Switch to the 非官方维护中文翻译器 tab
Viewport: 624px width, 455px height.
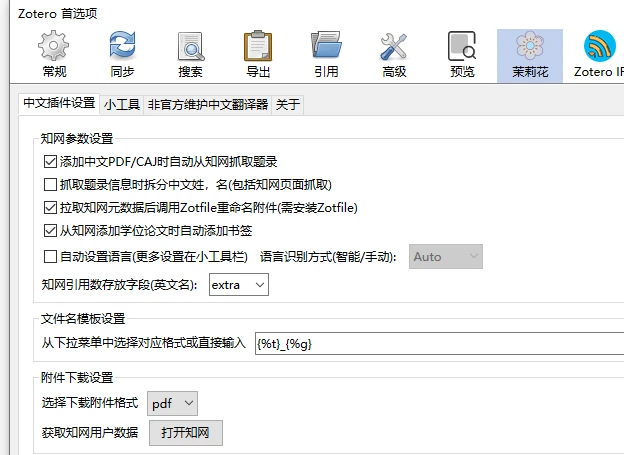click(208, 105)
